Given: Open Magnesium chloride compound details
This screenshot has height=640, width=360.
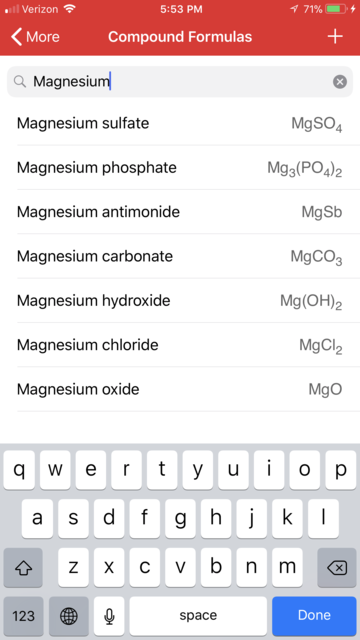Looking at the screenshot, I should 180,345.
